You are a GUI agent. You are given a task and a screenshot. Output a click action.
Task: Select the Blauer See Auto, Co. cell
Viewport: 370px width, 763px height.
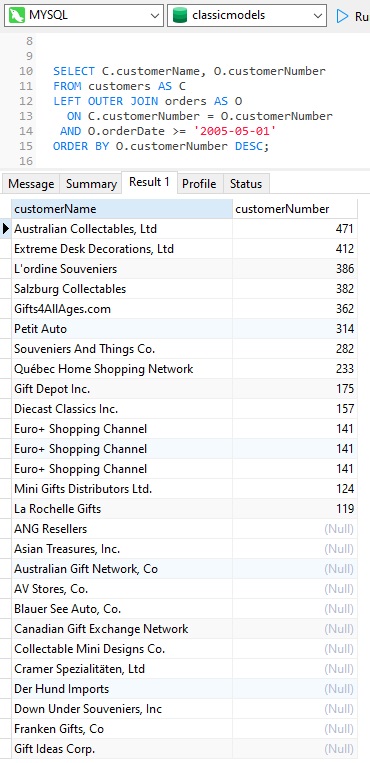pyautogui.click(x=122, y=609)
